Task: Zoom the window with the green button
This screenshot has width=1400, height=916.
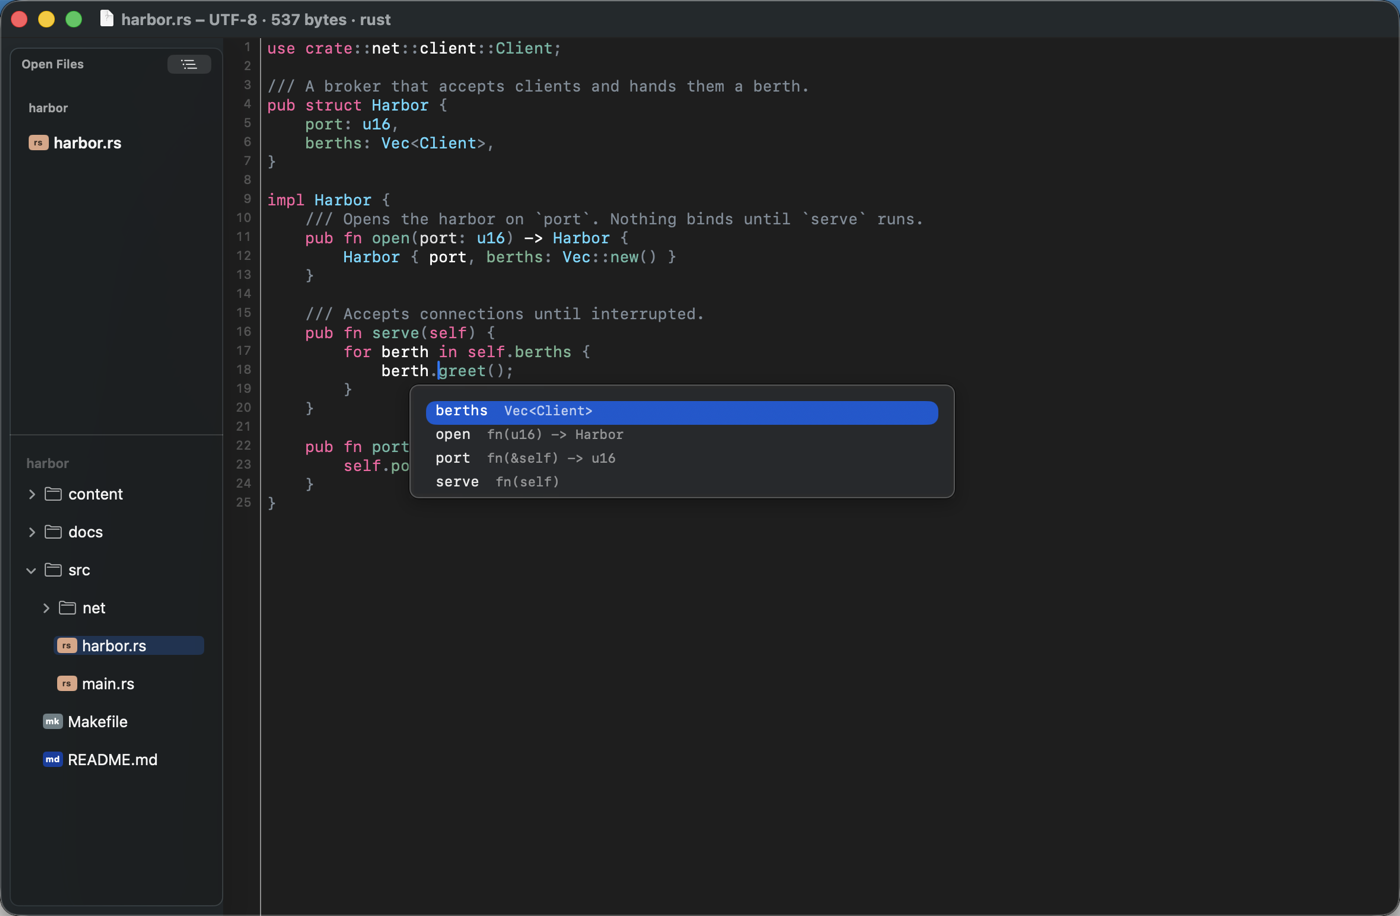Action: pos(73,19)
